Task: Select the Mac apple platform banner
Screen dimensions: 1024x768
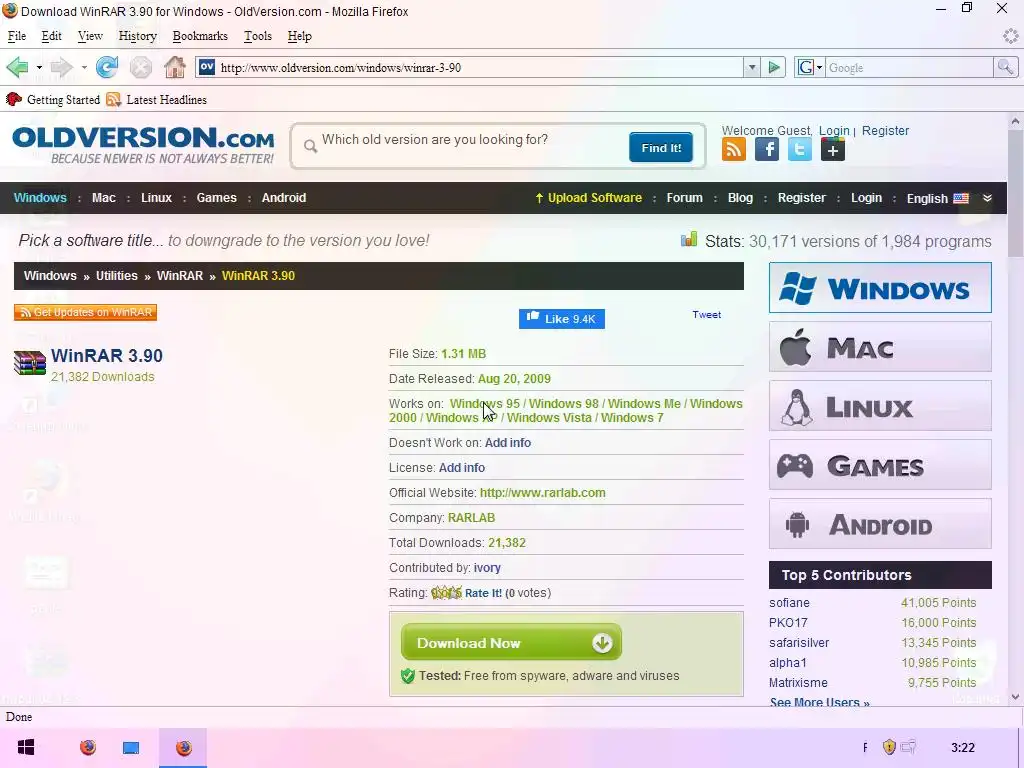Action: point(880,347)
